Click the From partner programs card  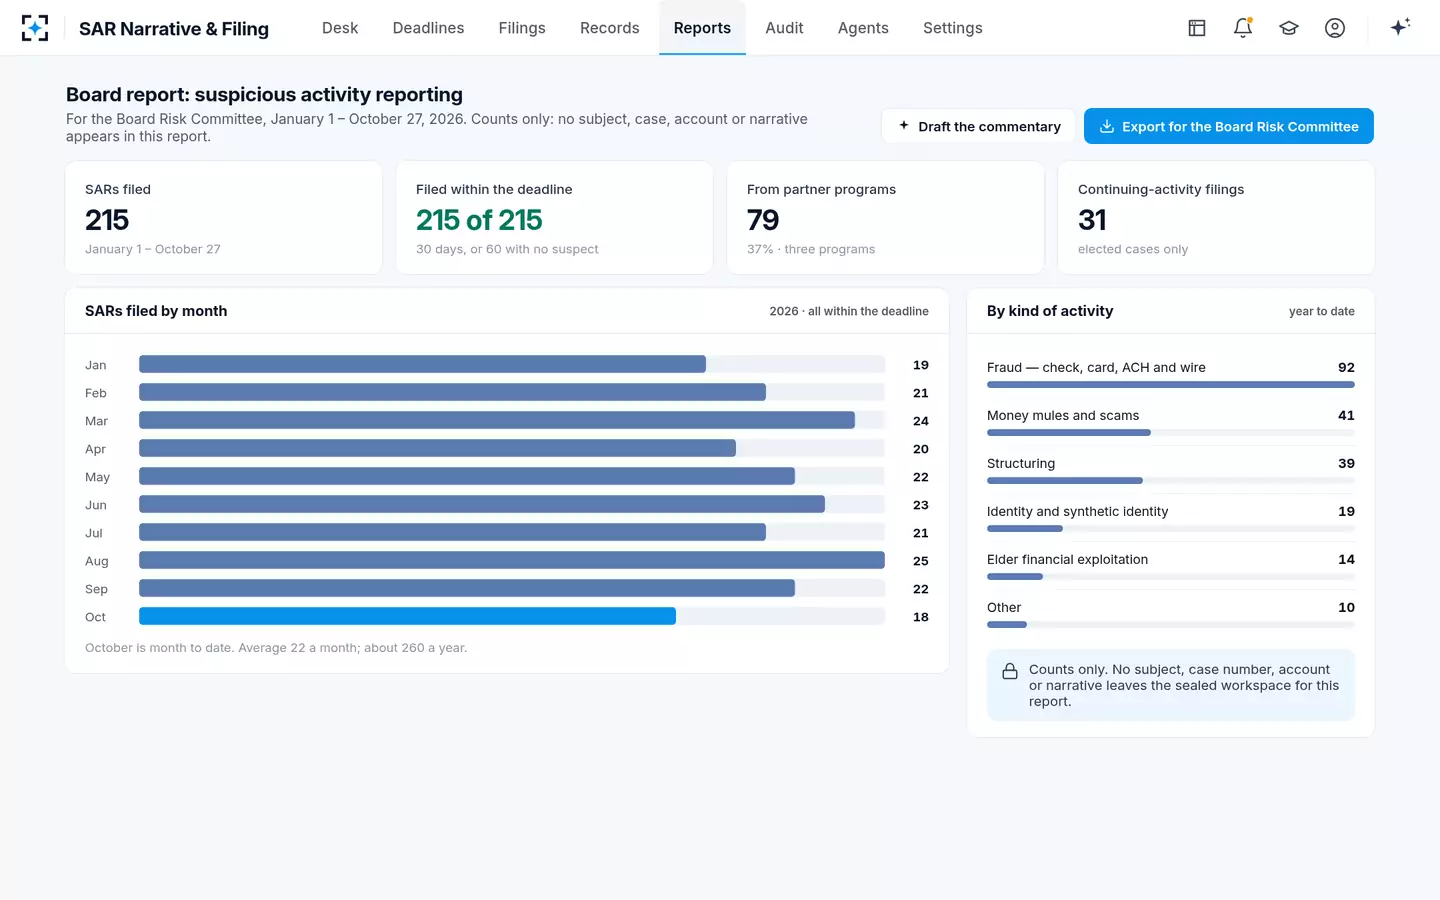pyautogui.click(x=886, y=218)
